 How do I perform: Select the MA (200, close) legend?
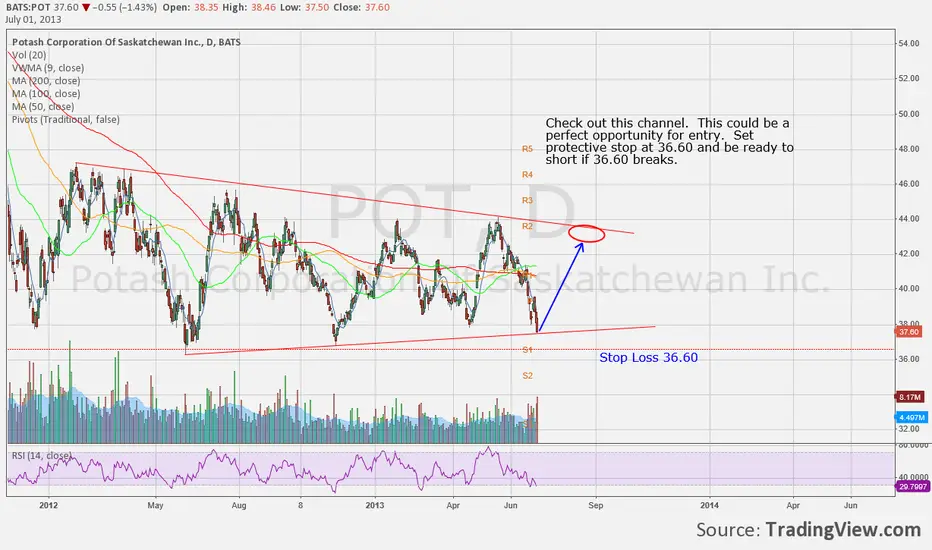point(46,81)
